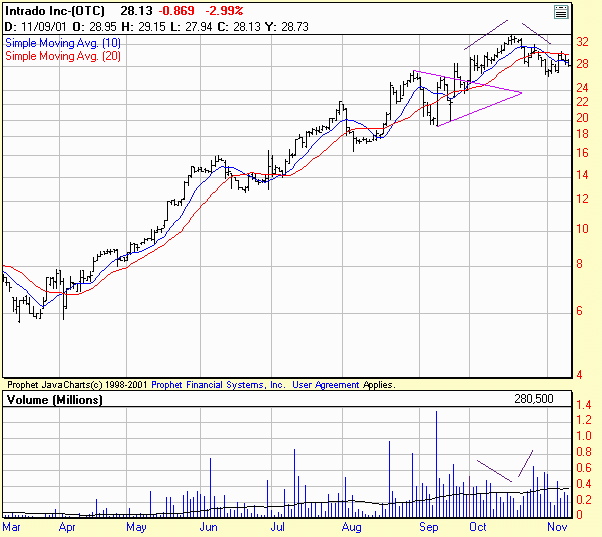
Task: Click the 16 price axis label
Action: pos(582,153)
